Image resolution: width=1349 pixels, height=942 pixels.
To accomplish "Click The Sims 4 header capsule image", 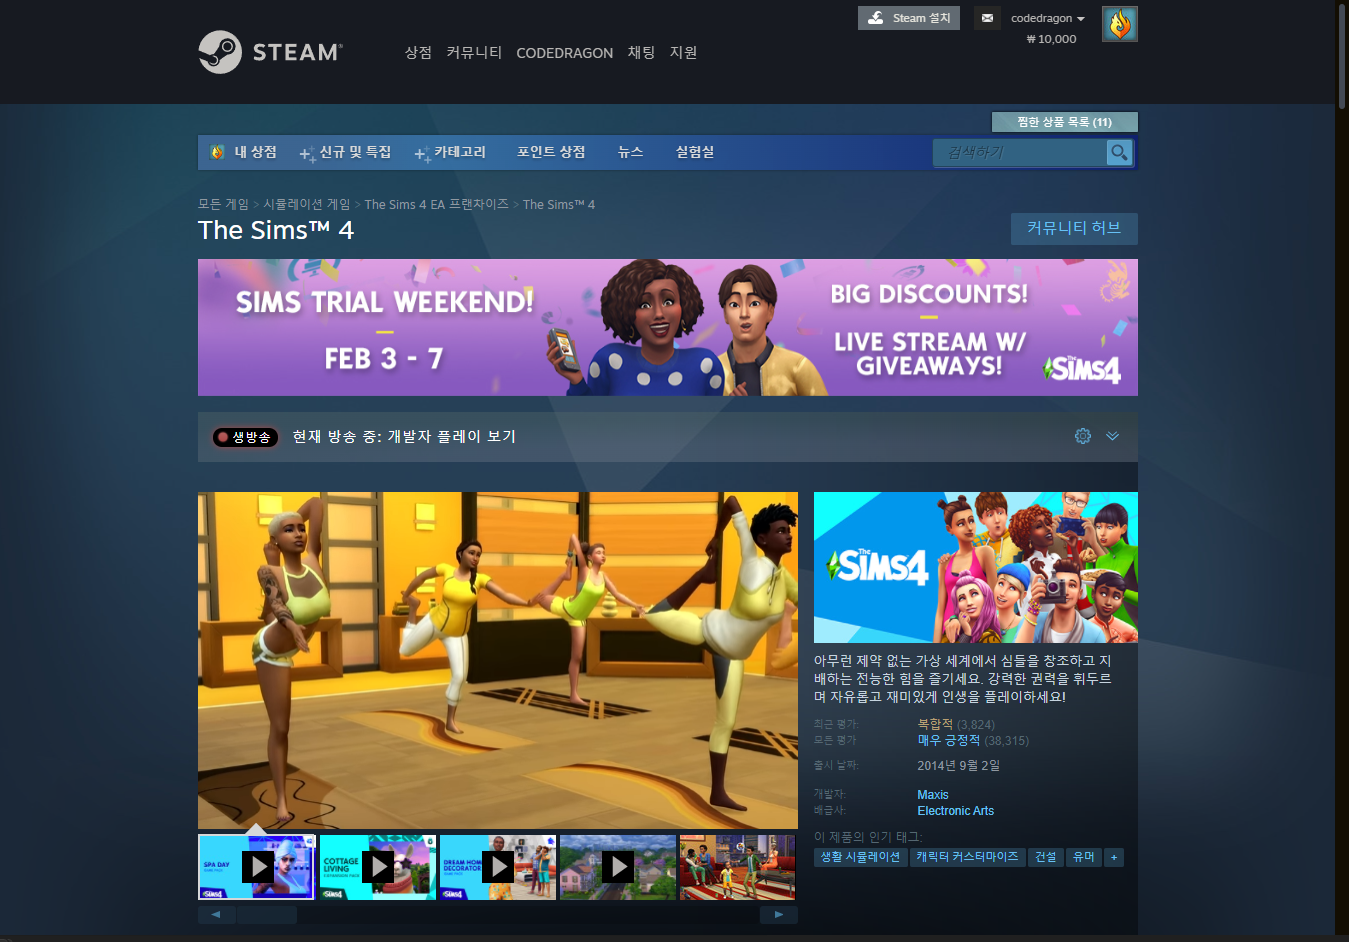I will (976, 567).
